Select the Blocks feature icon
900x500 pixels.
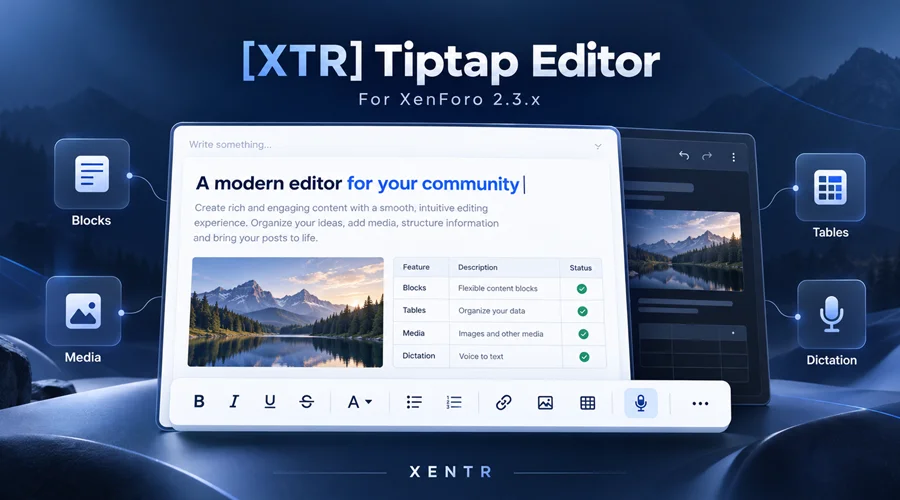coord(92,174)
